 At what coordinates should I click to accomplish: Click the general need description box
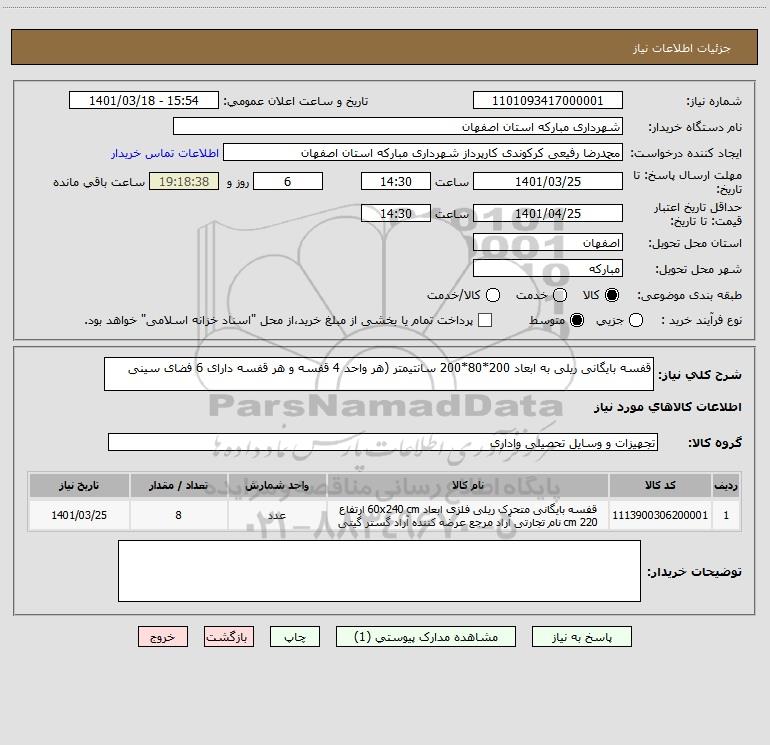pyautogui.click(x=379, y=374)
